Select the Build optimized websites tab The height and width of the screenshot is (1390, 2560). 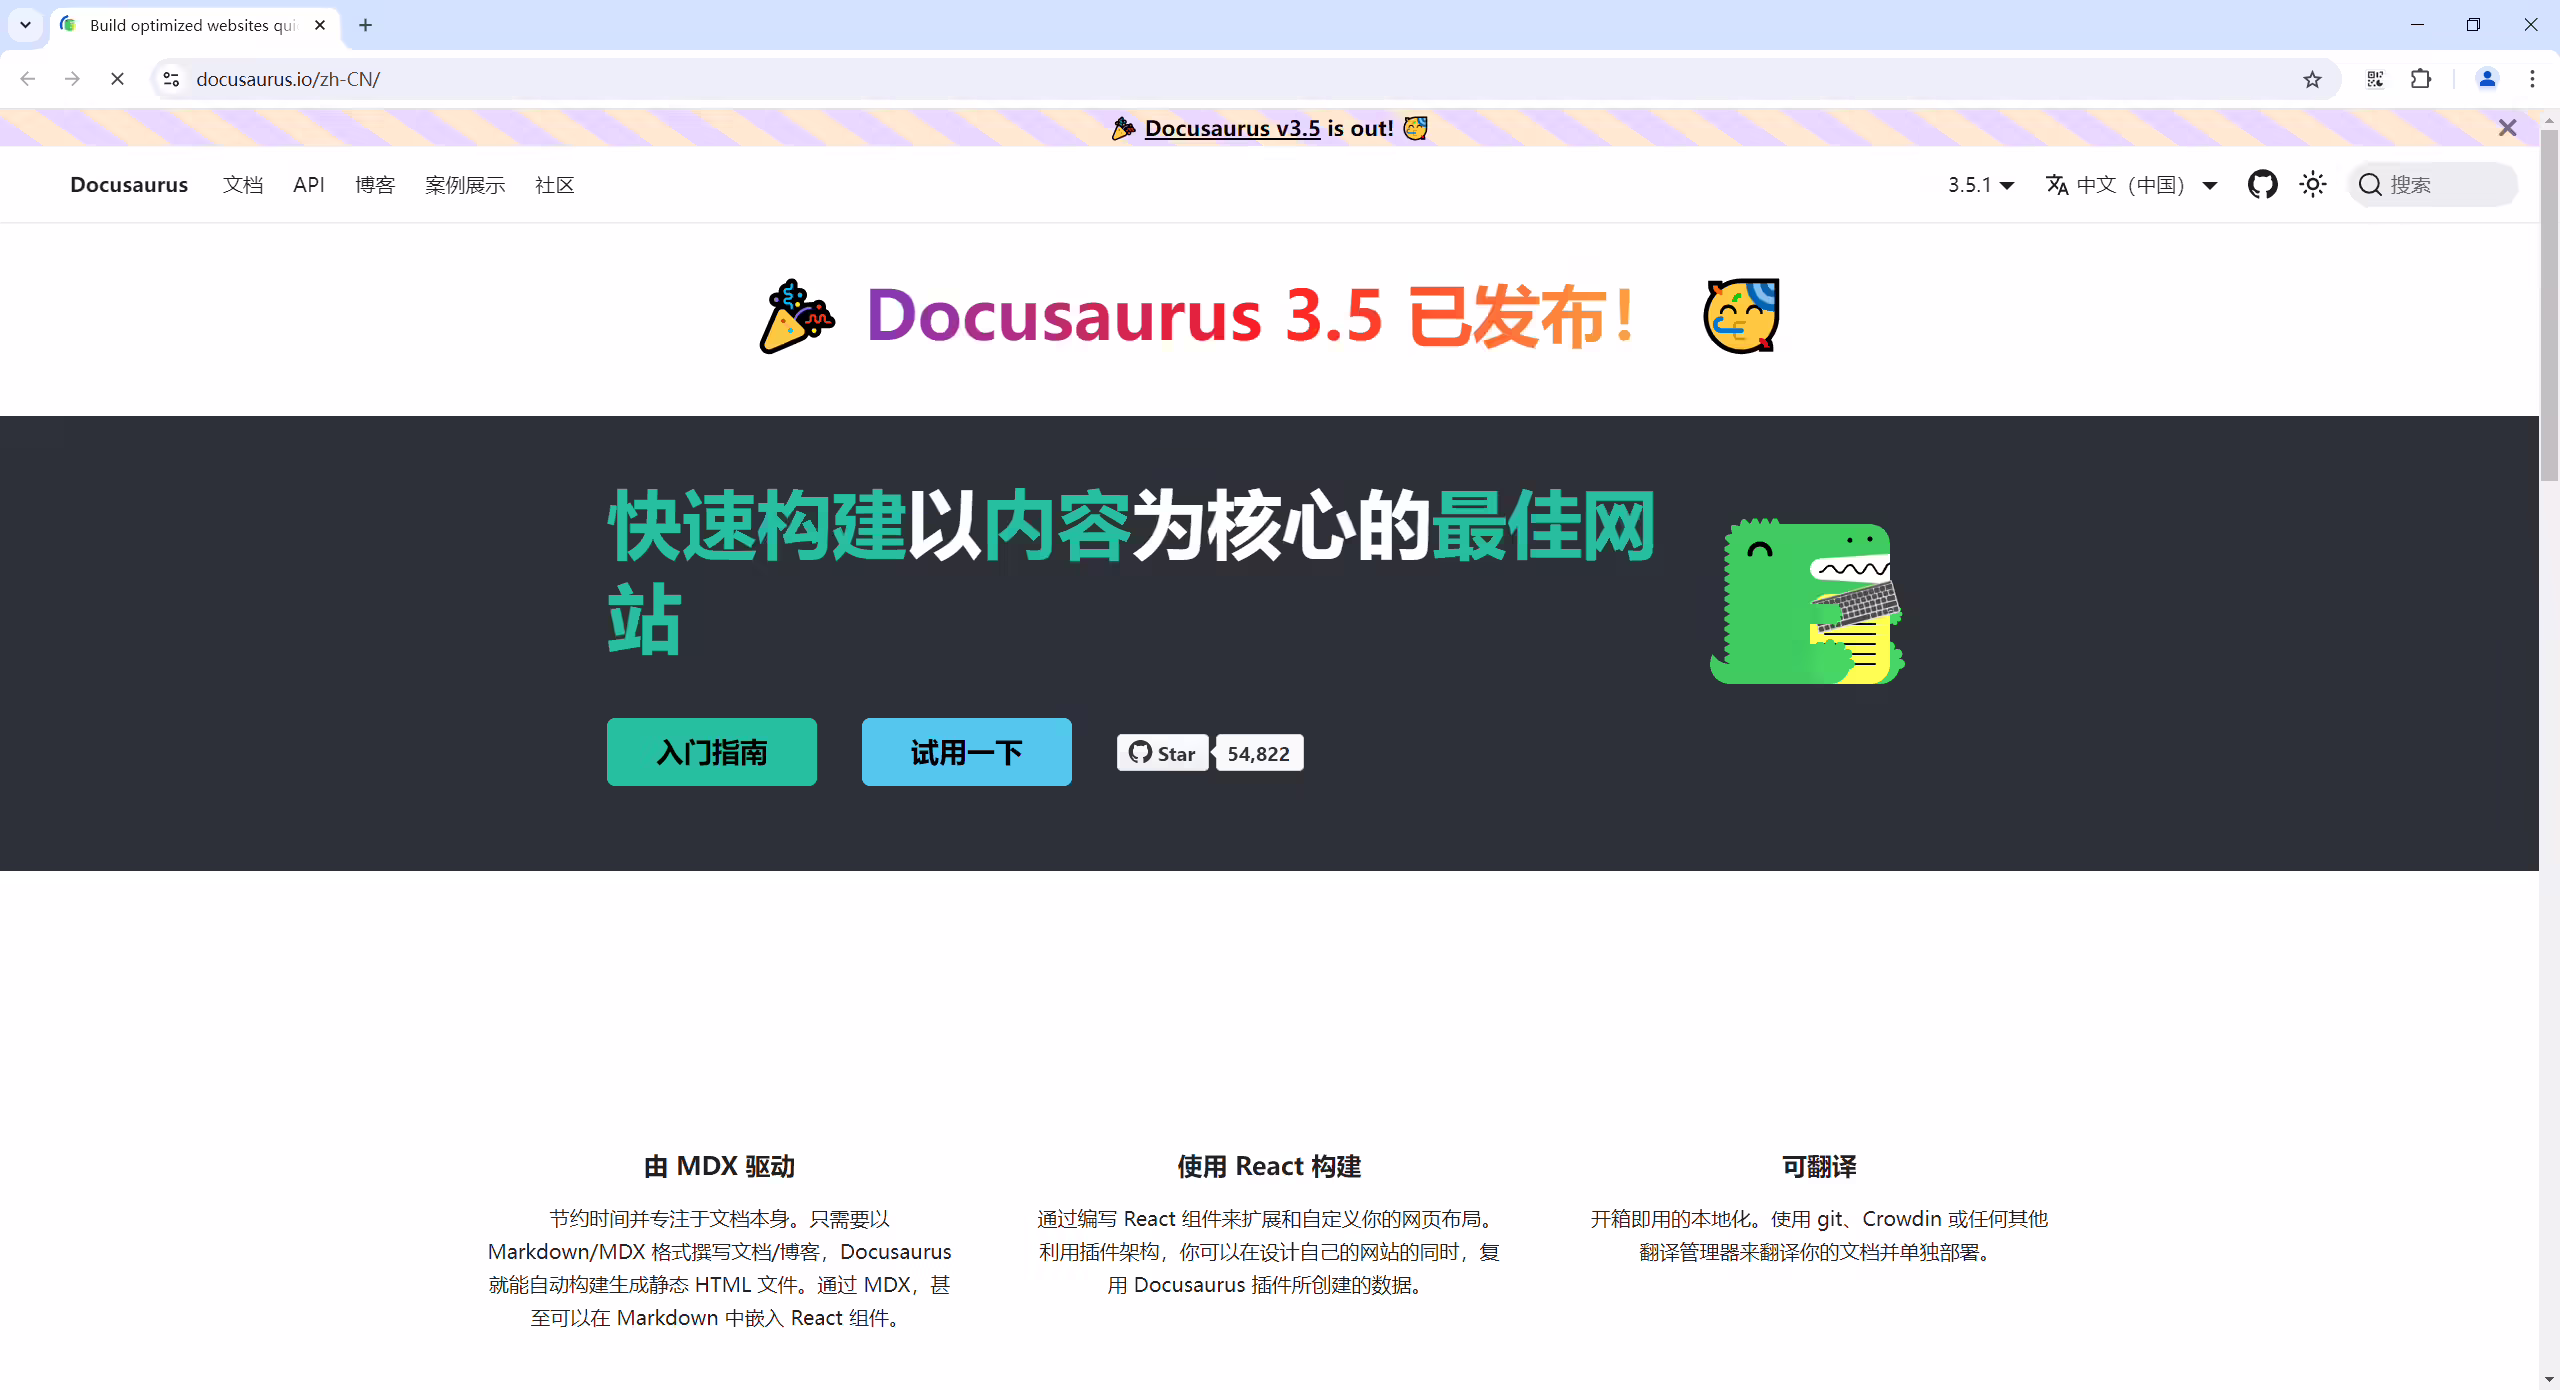[x=195, y=25]
